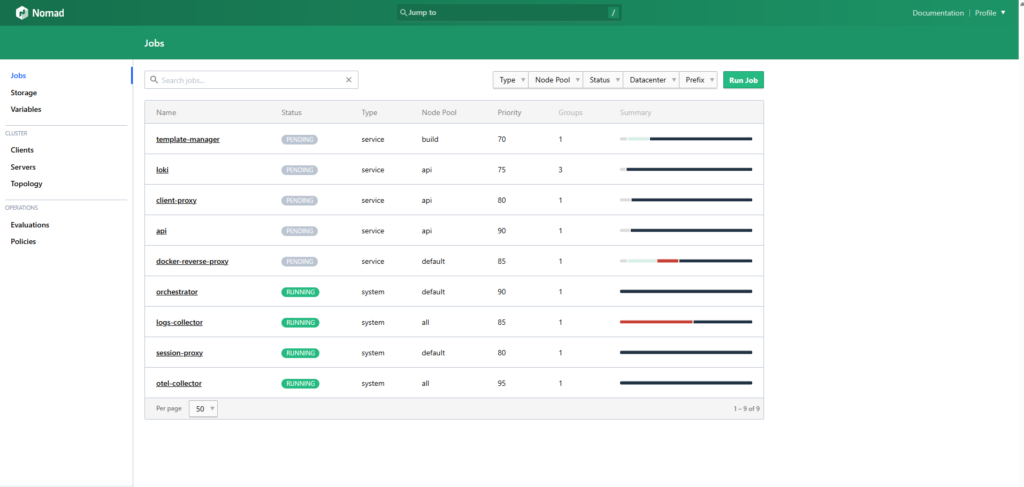Open the Documentation link
The width and height of the screenshot is (1024, 487).
point(938,13)
